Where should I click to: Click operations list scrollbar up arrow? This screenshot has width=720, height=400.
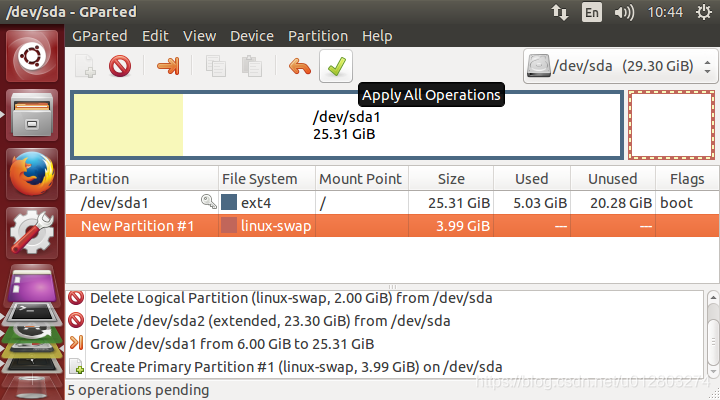pos(713,298)
